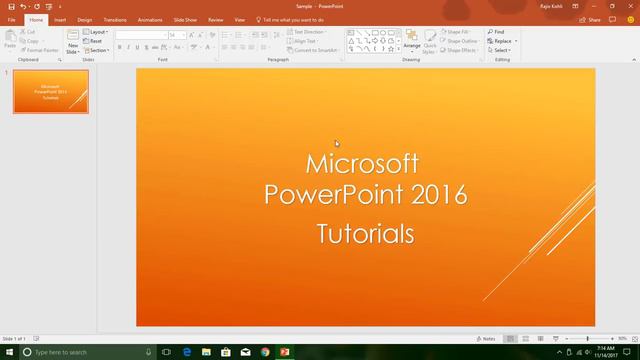Screen dimensions: 640x360
Task: Switch to the Review tab
Action: 216,20
